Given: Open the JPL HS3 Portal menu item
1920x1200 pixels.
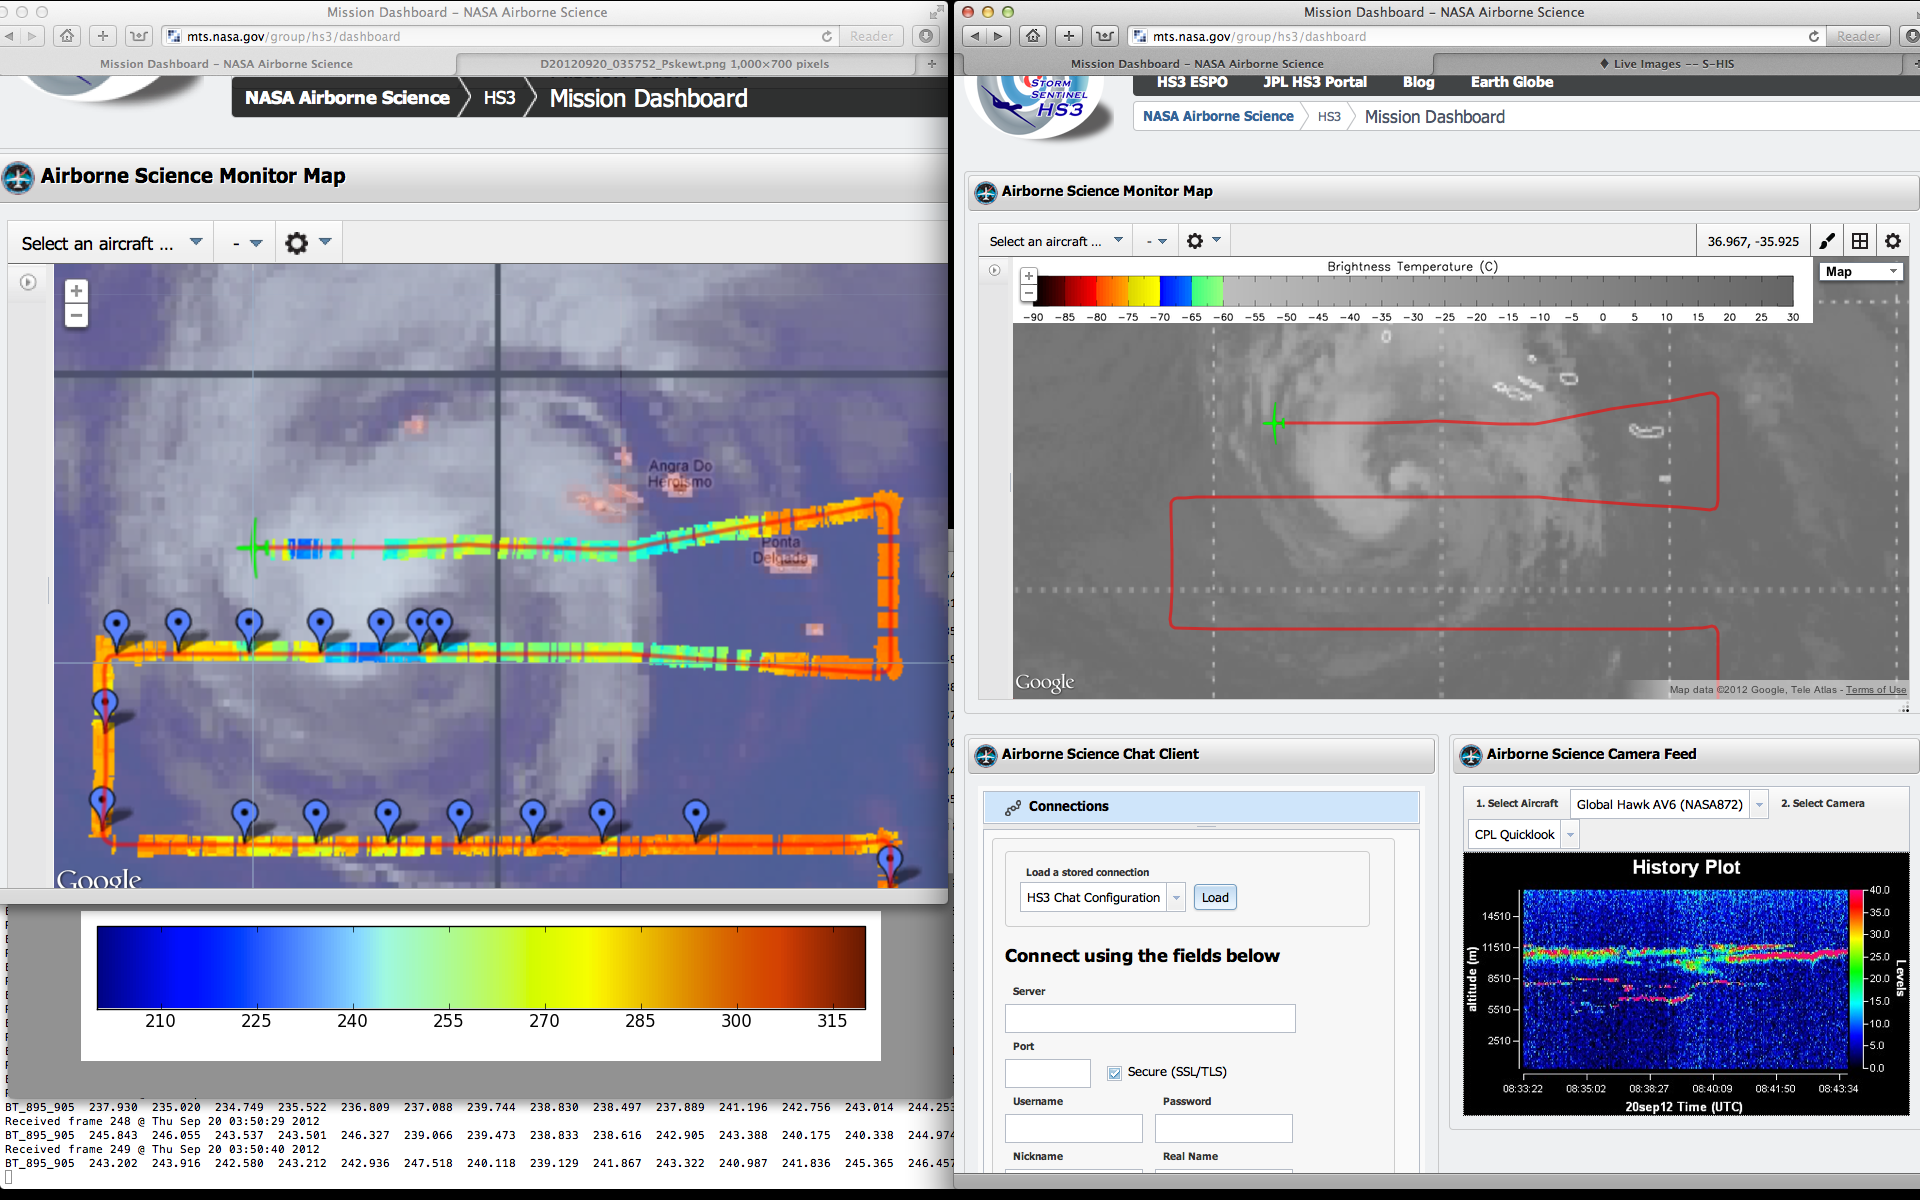Looking at the screenshot, I should [x=1314, y=82].
